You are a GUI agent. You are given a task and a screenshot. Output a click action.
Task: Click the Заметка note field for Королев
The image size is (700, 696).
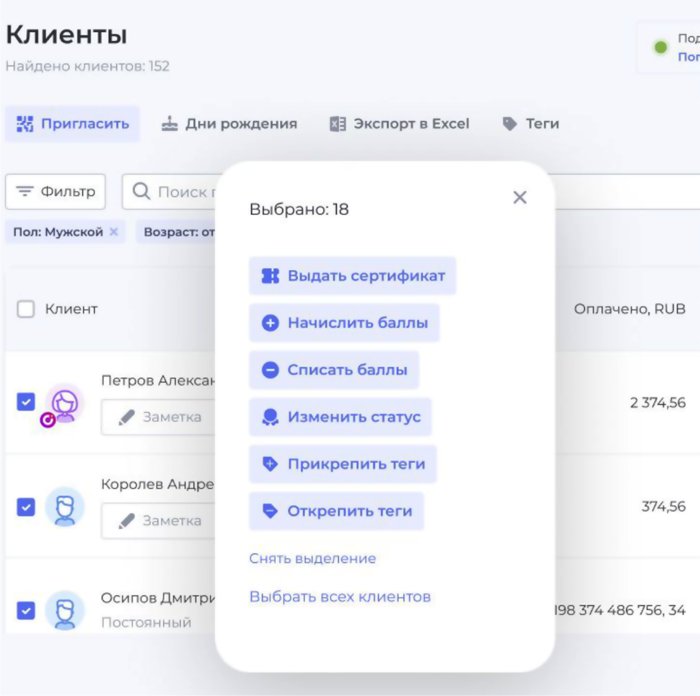(158, 521)
